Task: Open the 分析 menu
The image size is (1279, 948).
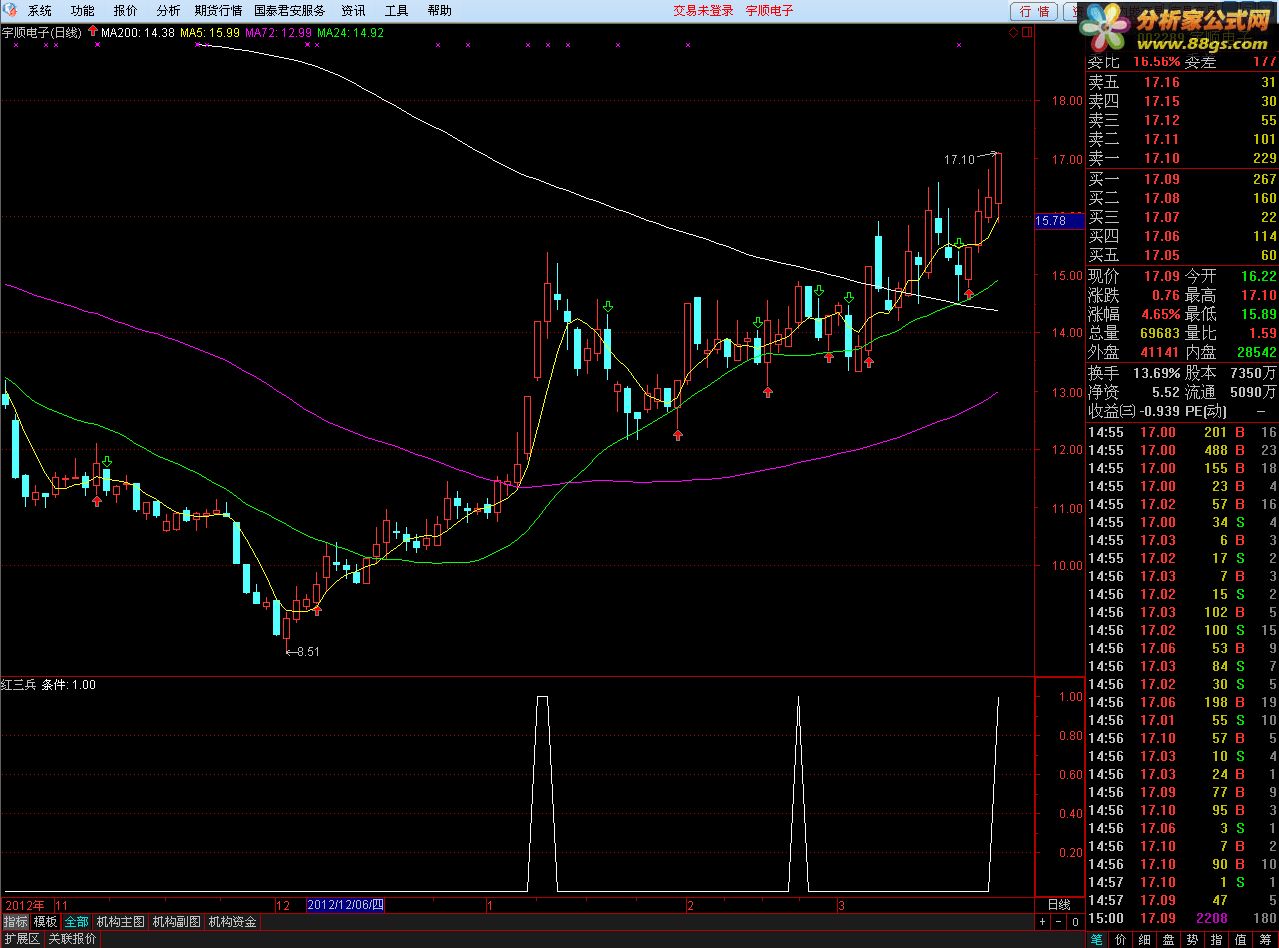Action: pyautogui.click(x=169, y=11)
